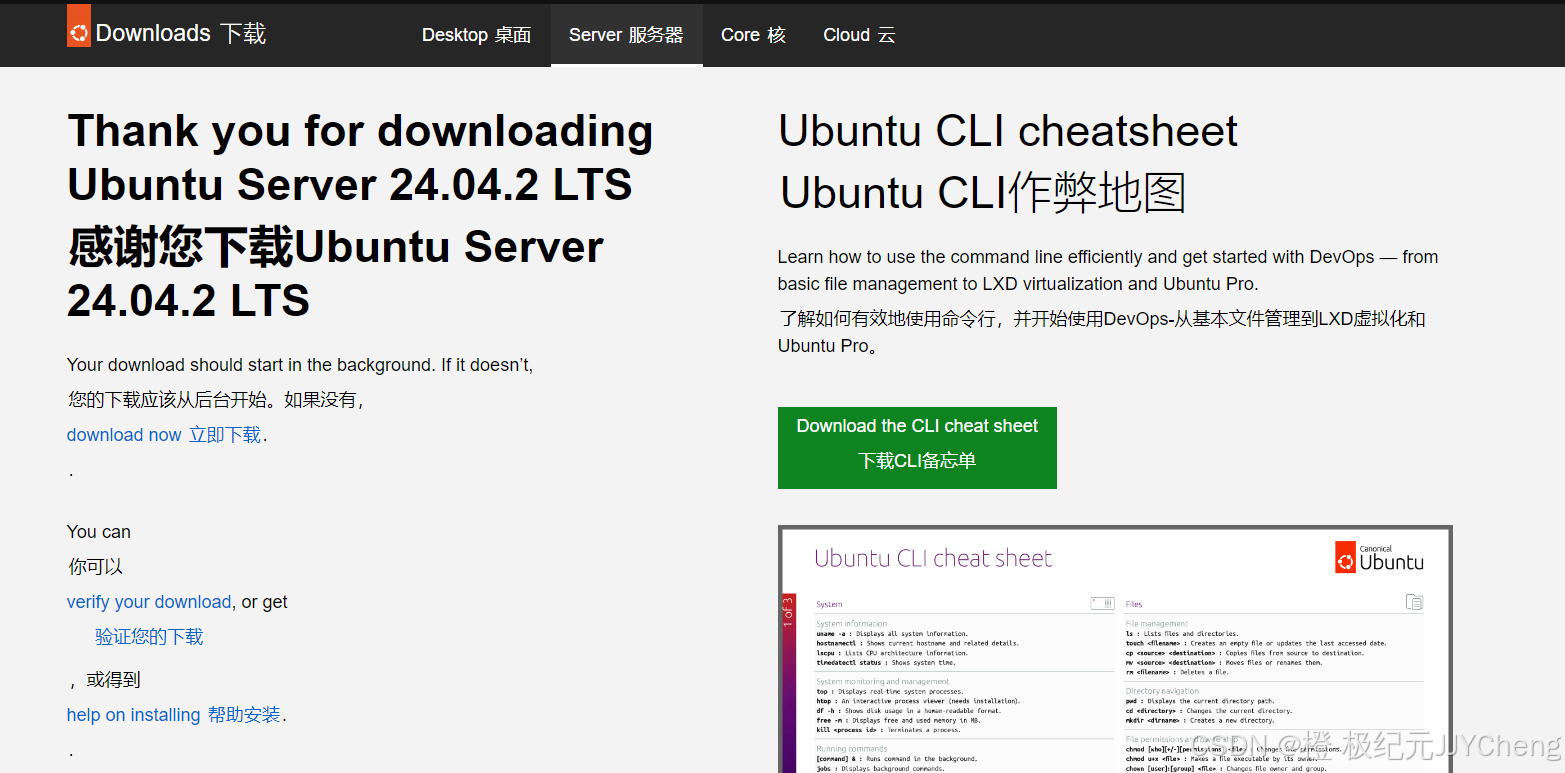Click the 验证您的下载 link
Image resolution: width=1565 pixels, height=773 pixels.
149,637
